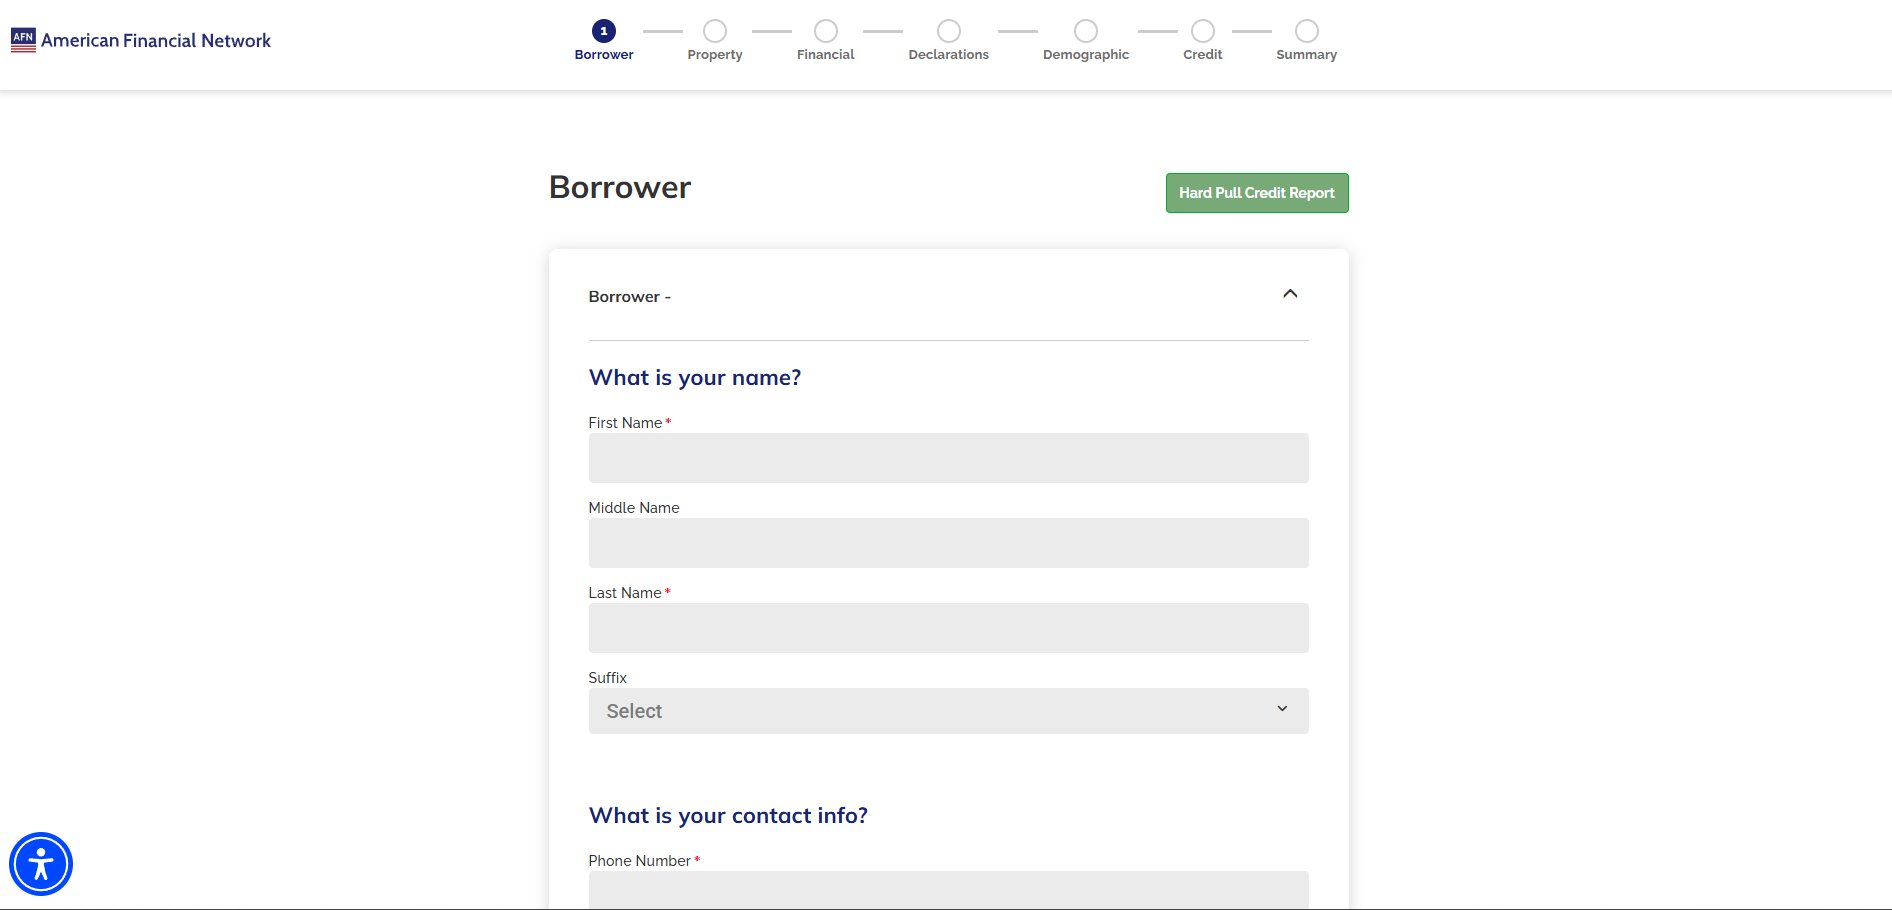Collapse the Borrower section chevron
Viewport: 1892px width, 910px height.
1290,294
